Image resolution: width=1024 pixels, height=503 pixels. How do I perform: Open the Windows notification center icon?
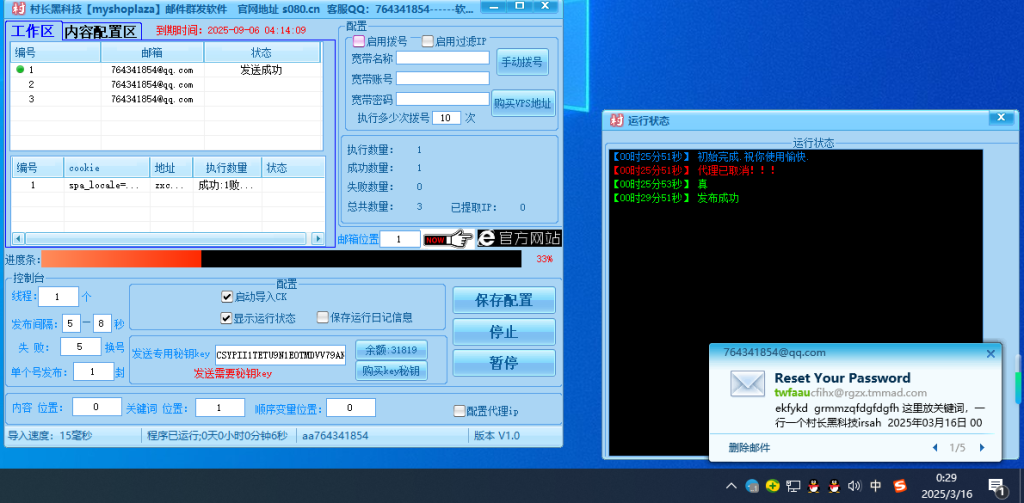pyautogui.click(x=996, y=486)
